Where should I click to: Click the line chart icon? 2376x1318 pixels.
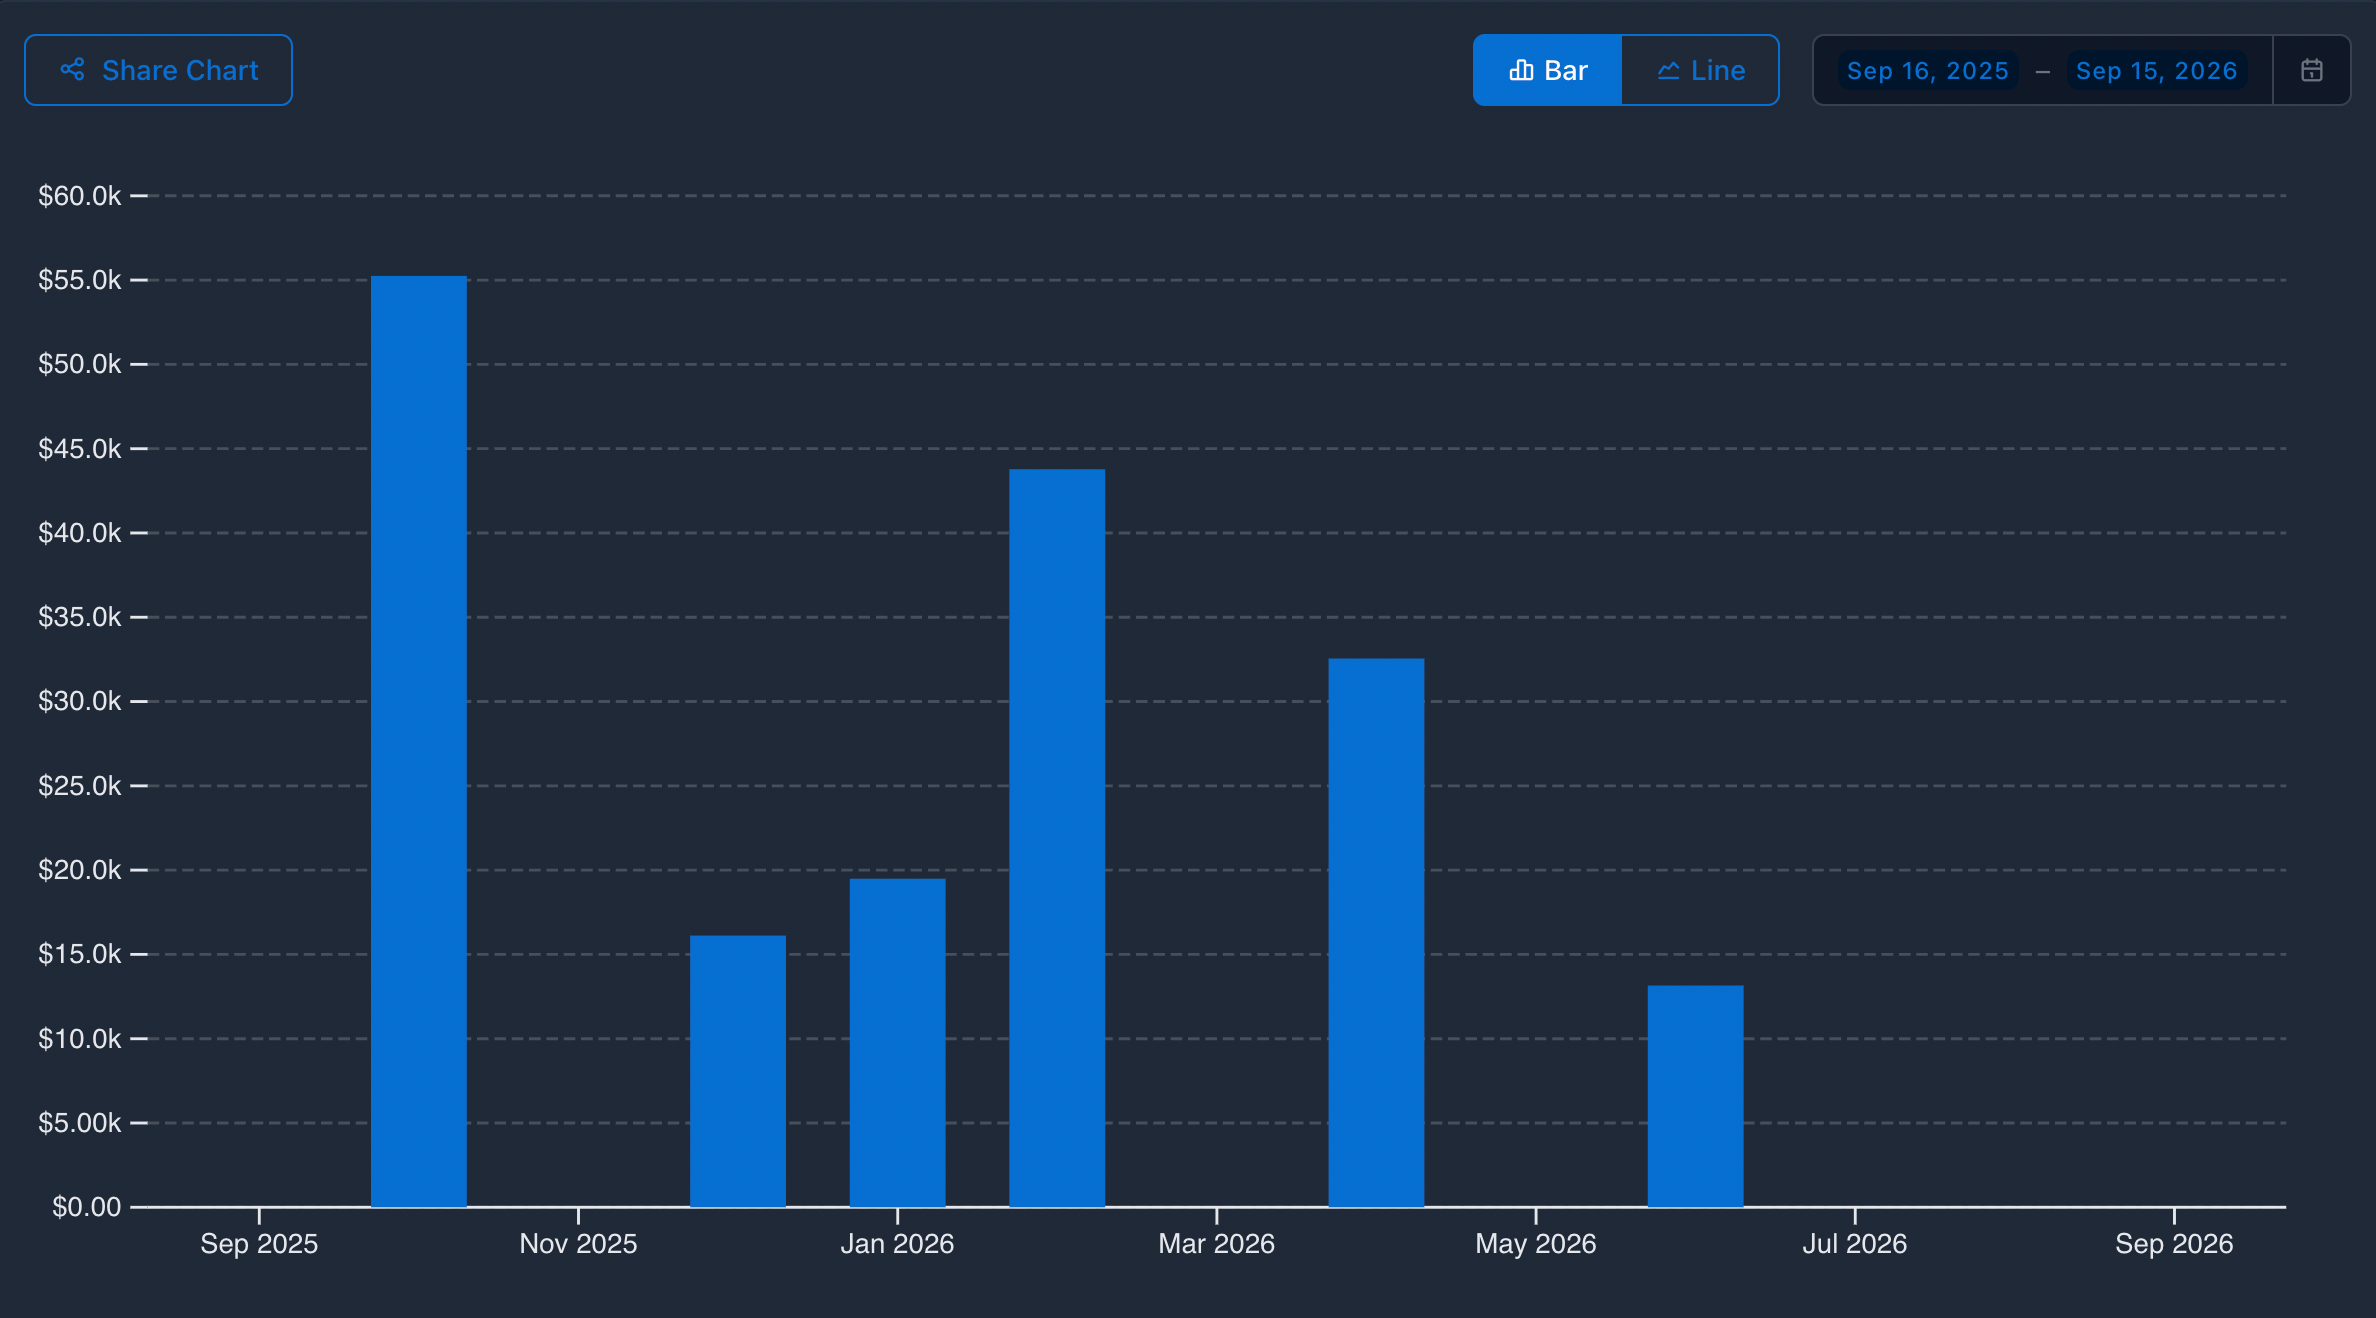1668,71
